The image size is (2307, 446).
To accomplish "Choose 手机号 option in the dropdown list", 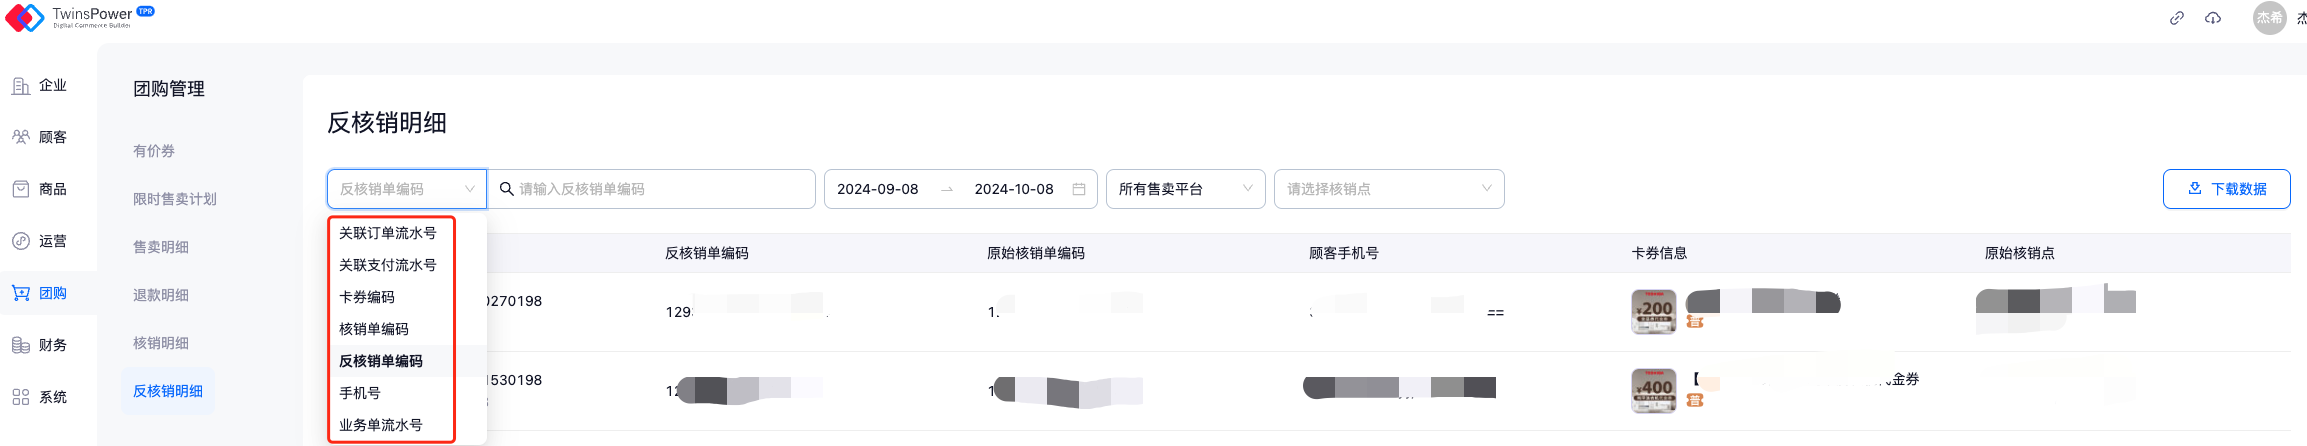I will point(360,393).
